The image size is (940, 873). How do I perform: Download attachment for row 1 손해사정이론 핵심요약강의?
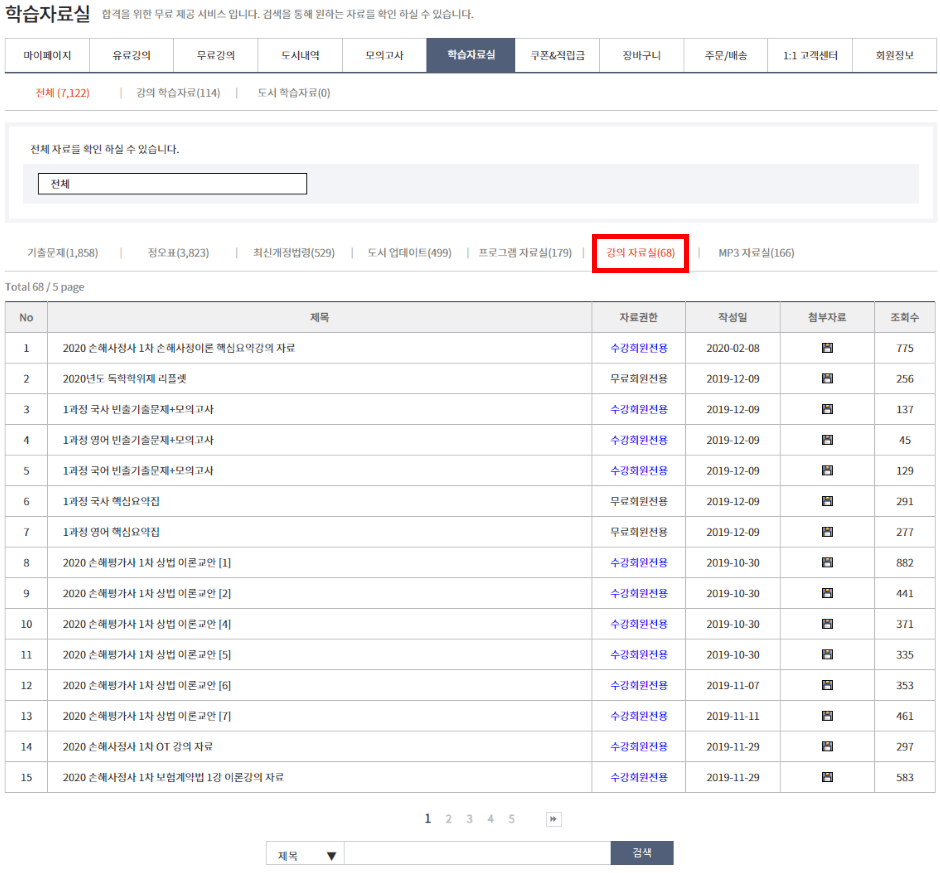point(827,348)
